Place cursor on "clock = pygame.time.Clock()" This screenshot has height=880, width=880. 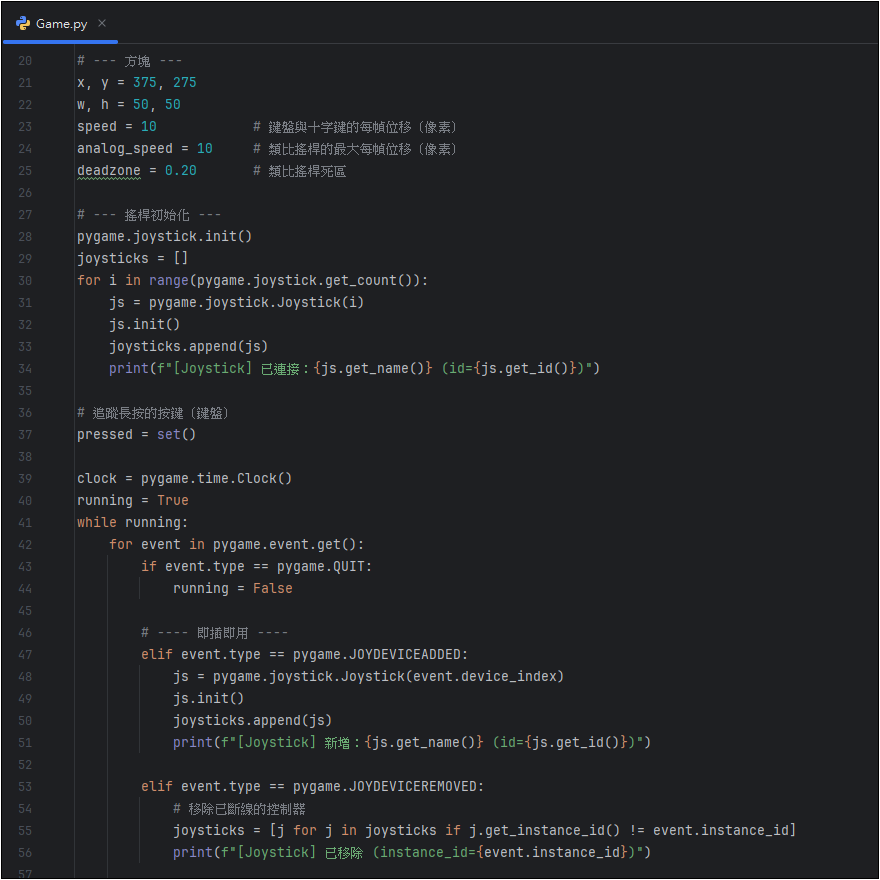184,478
